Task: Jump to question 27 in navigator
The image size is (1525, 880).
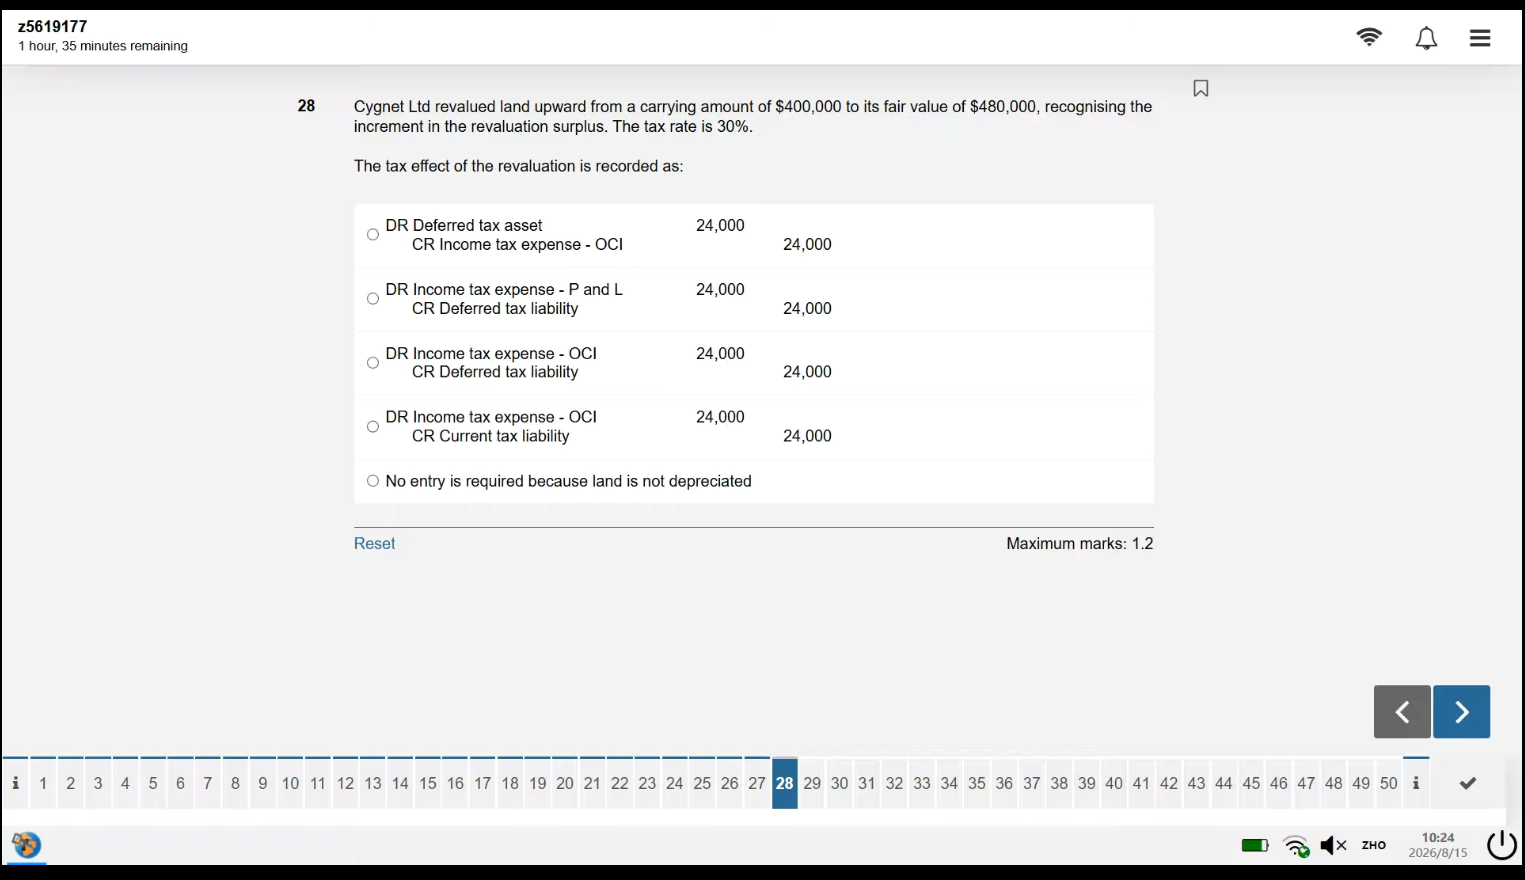Action: pyautogui.click(x=757, y=783)
